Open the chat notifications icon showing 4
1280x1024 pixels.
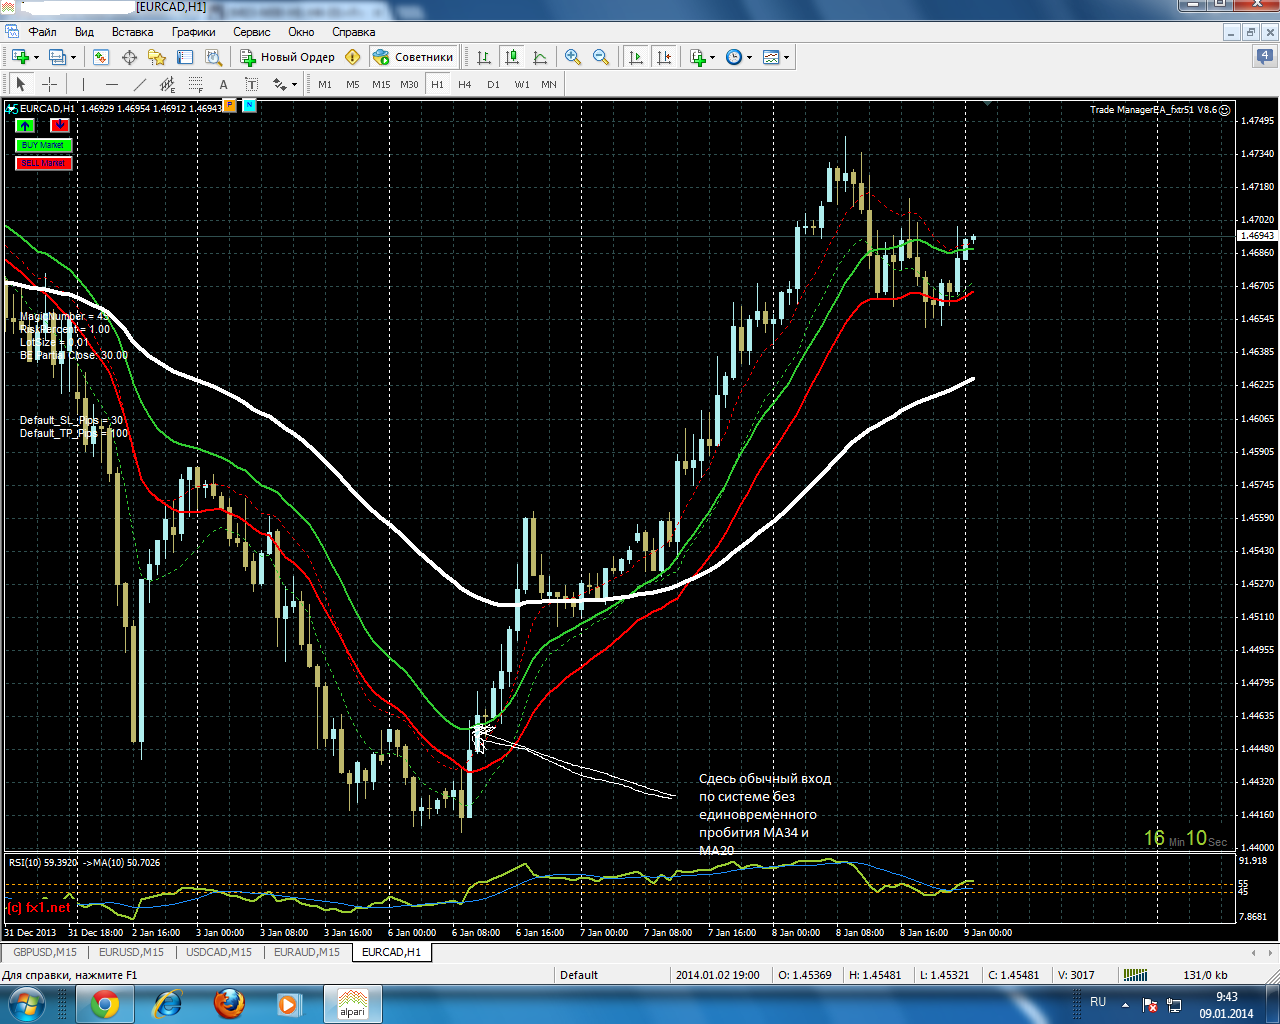(x=1264, y=57)
